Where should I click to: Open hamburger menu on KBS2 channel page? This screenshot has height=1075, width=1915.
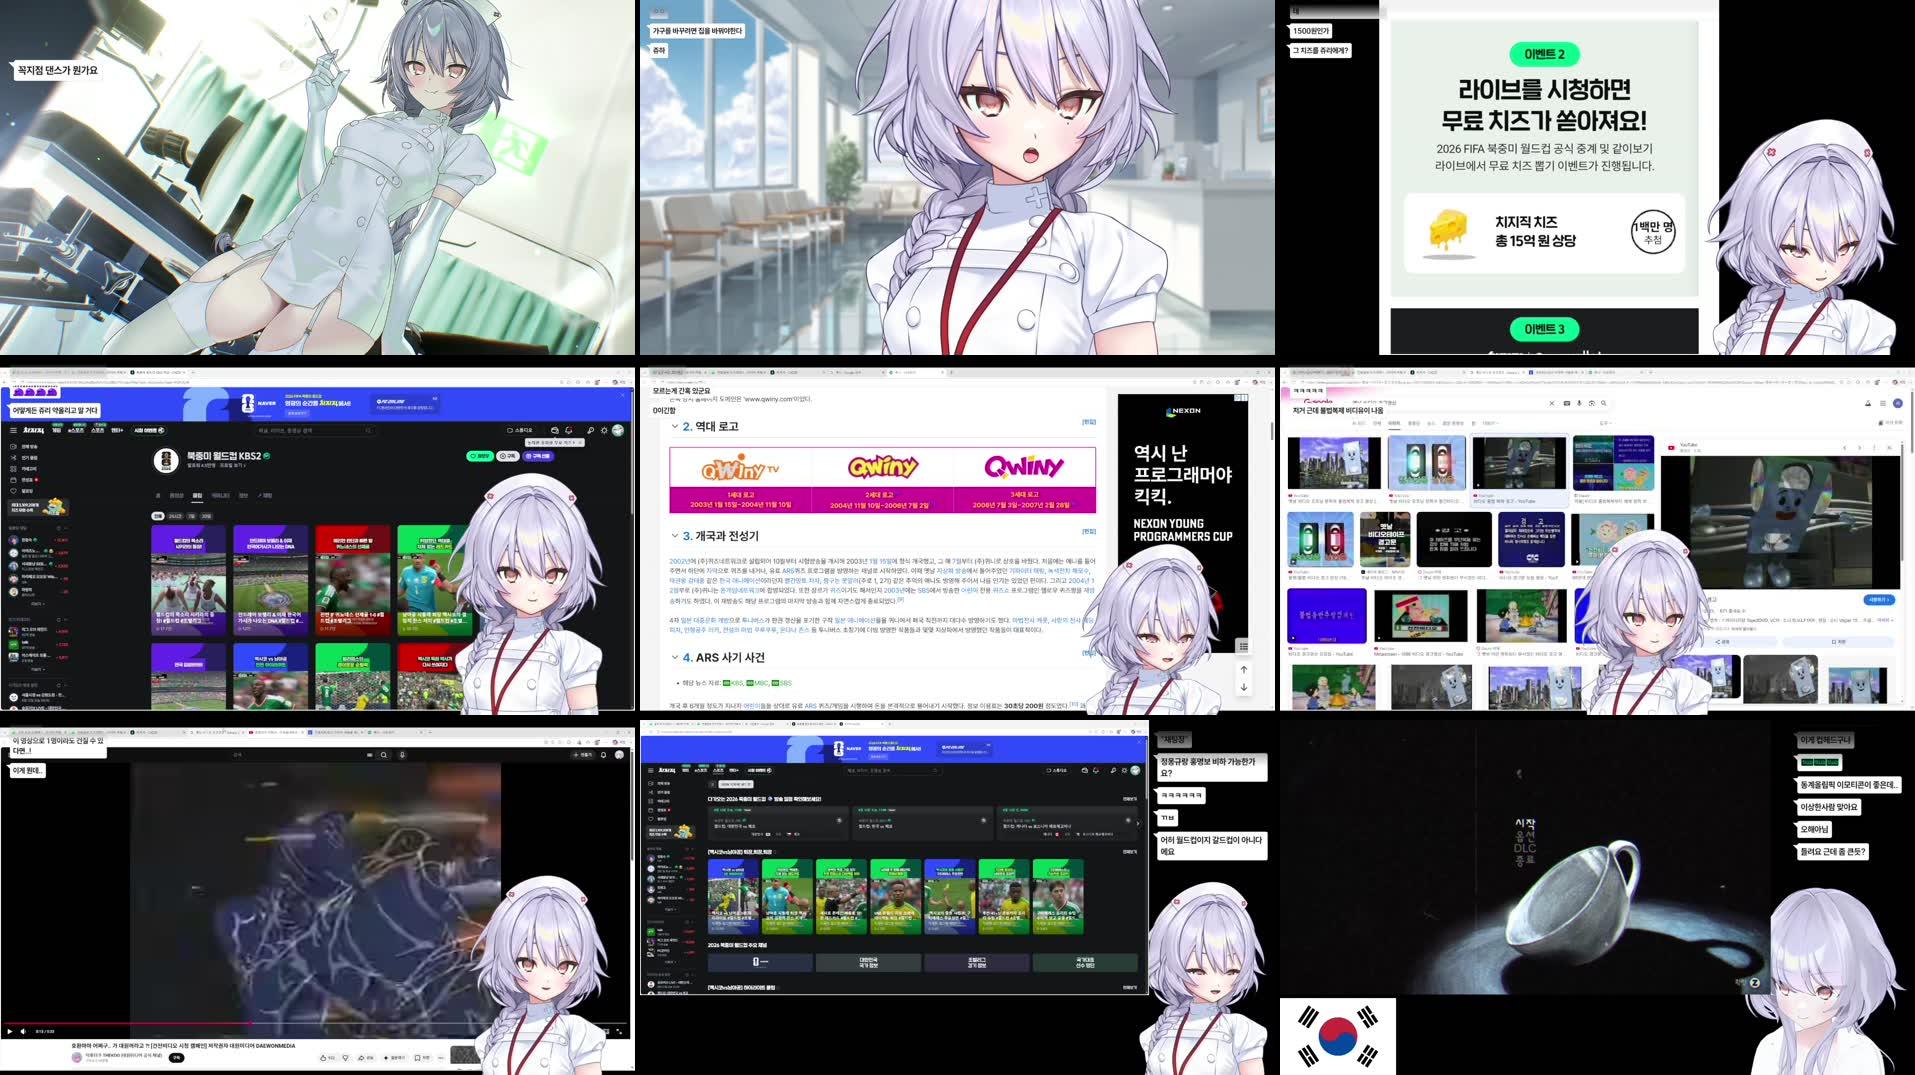[13, 430]
